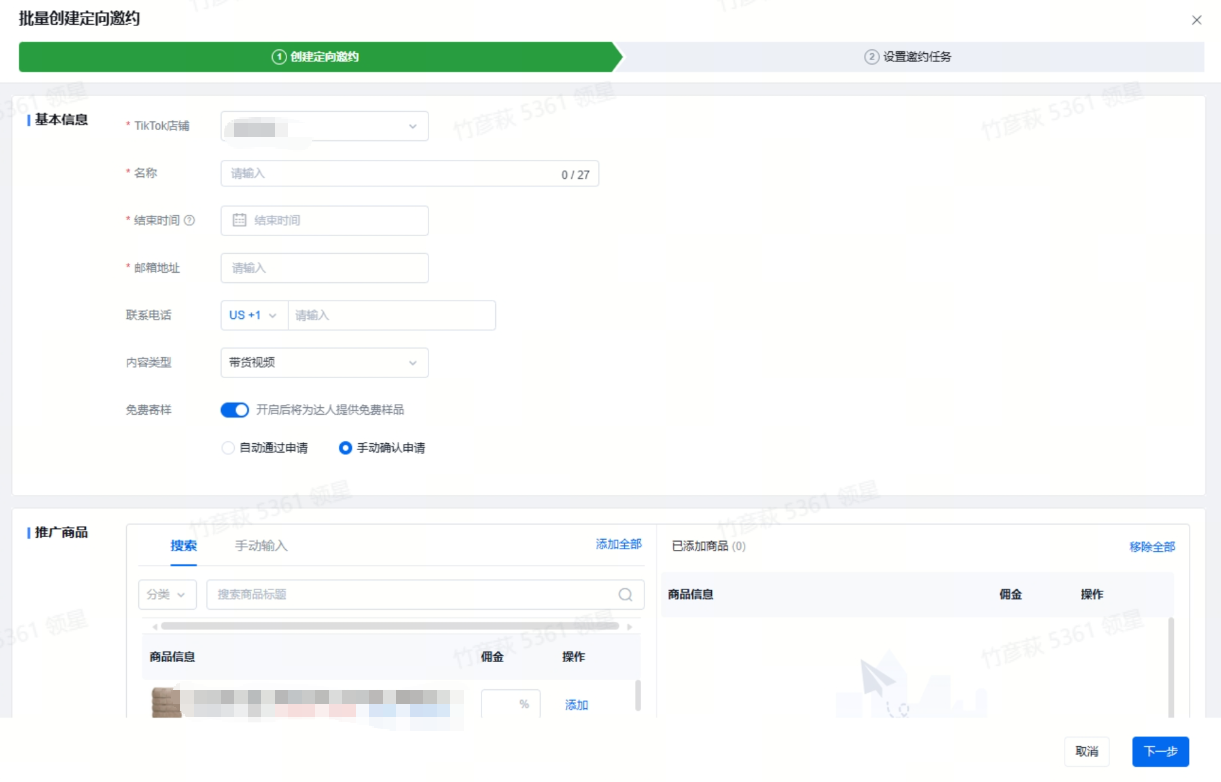This screenshot has width=1221, height=782.
Task: Click the calendar icon in 结束时间 field
Action: coord(239,221)
